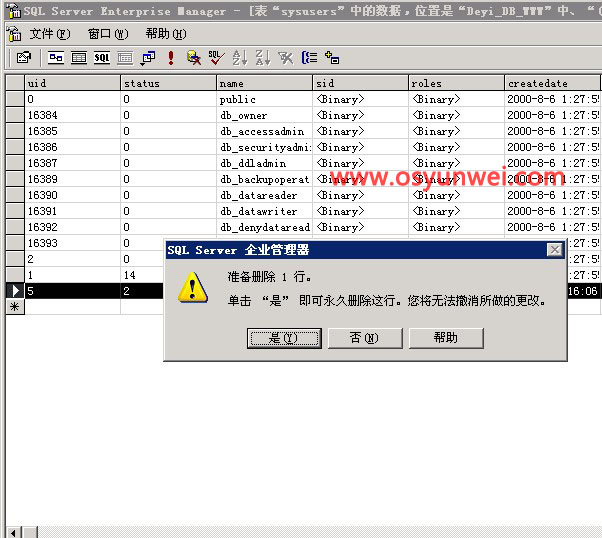Viewport: 602px width, 538px height.
Task: Click the cancel execution icon
Action: (194, 58)
